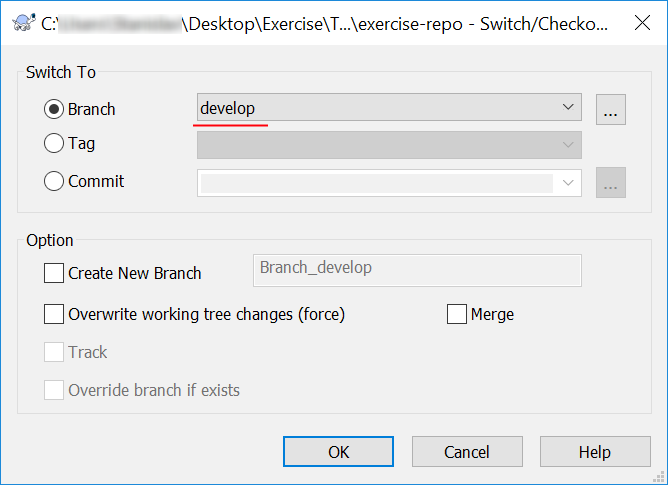Enable the Create New Branch checkbox
Viewport: 668px width, 485px height.
(x=54, y=273)
